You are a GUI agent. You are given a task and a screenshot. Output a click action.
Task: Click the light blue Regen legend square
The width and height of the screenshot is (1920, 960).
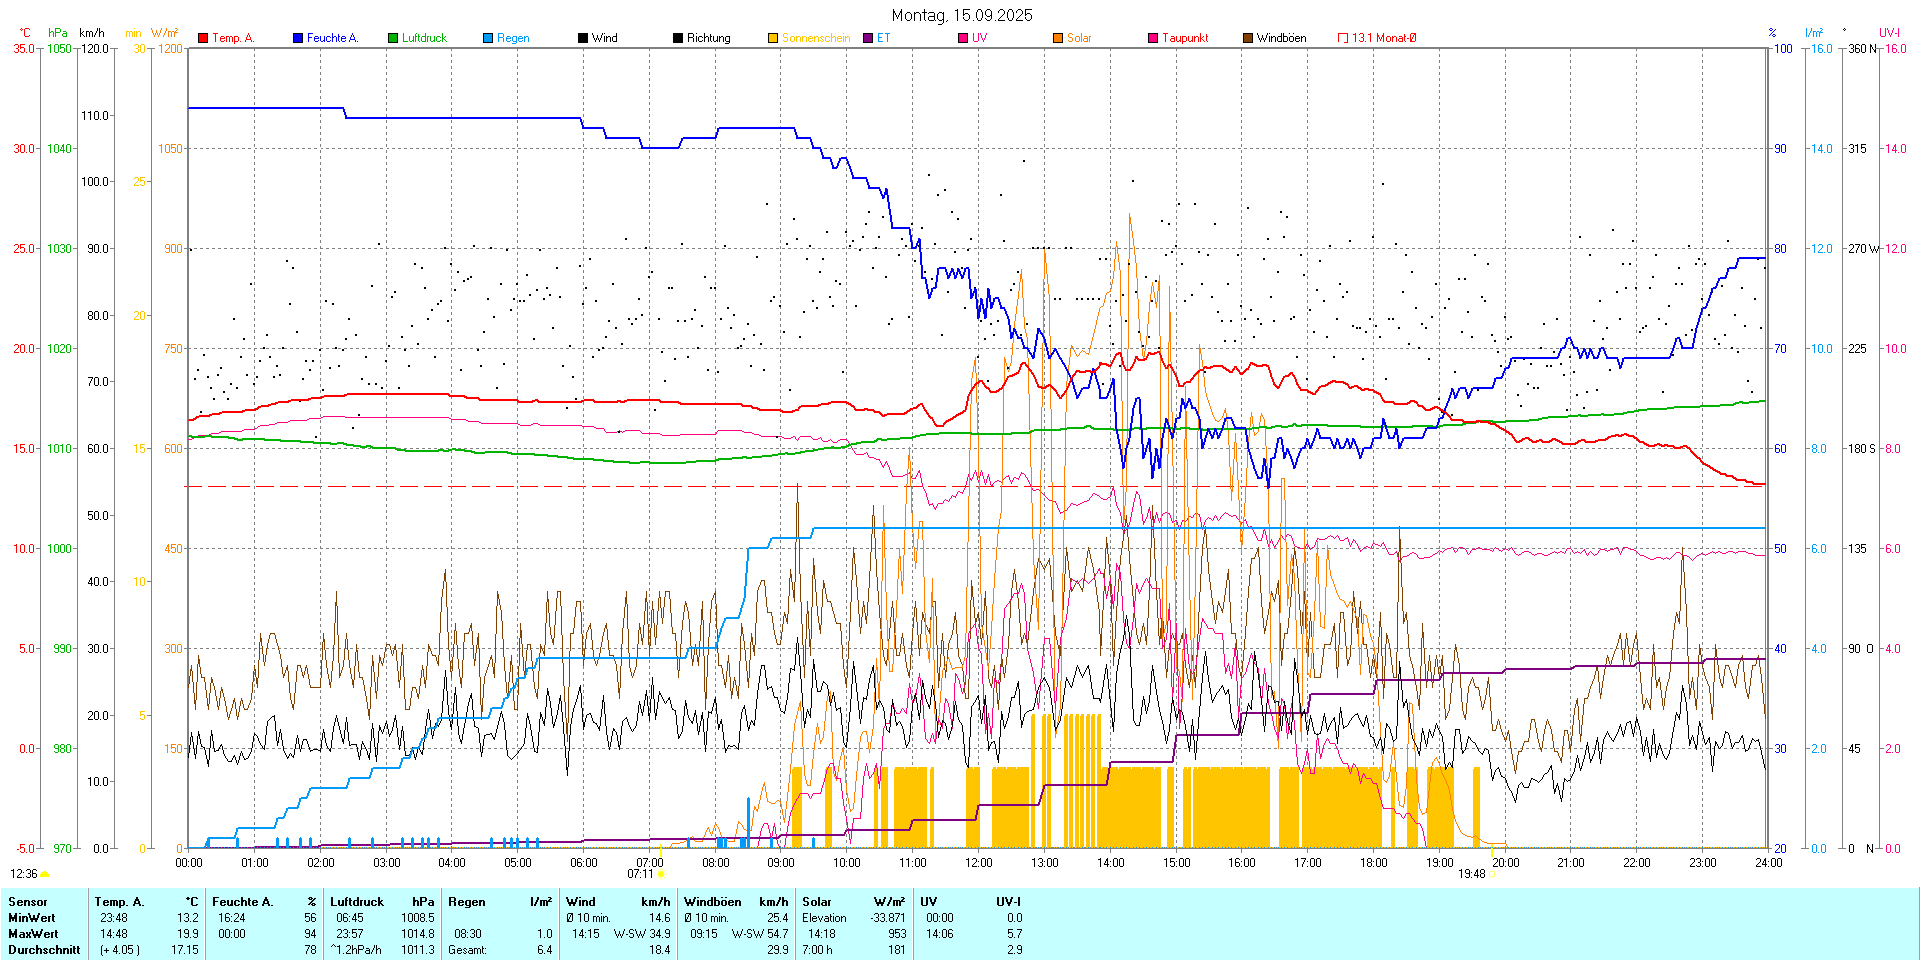coord(488,38)
